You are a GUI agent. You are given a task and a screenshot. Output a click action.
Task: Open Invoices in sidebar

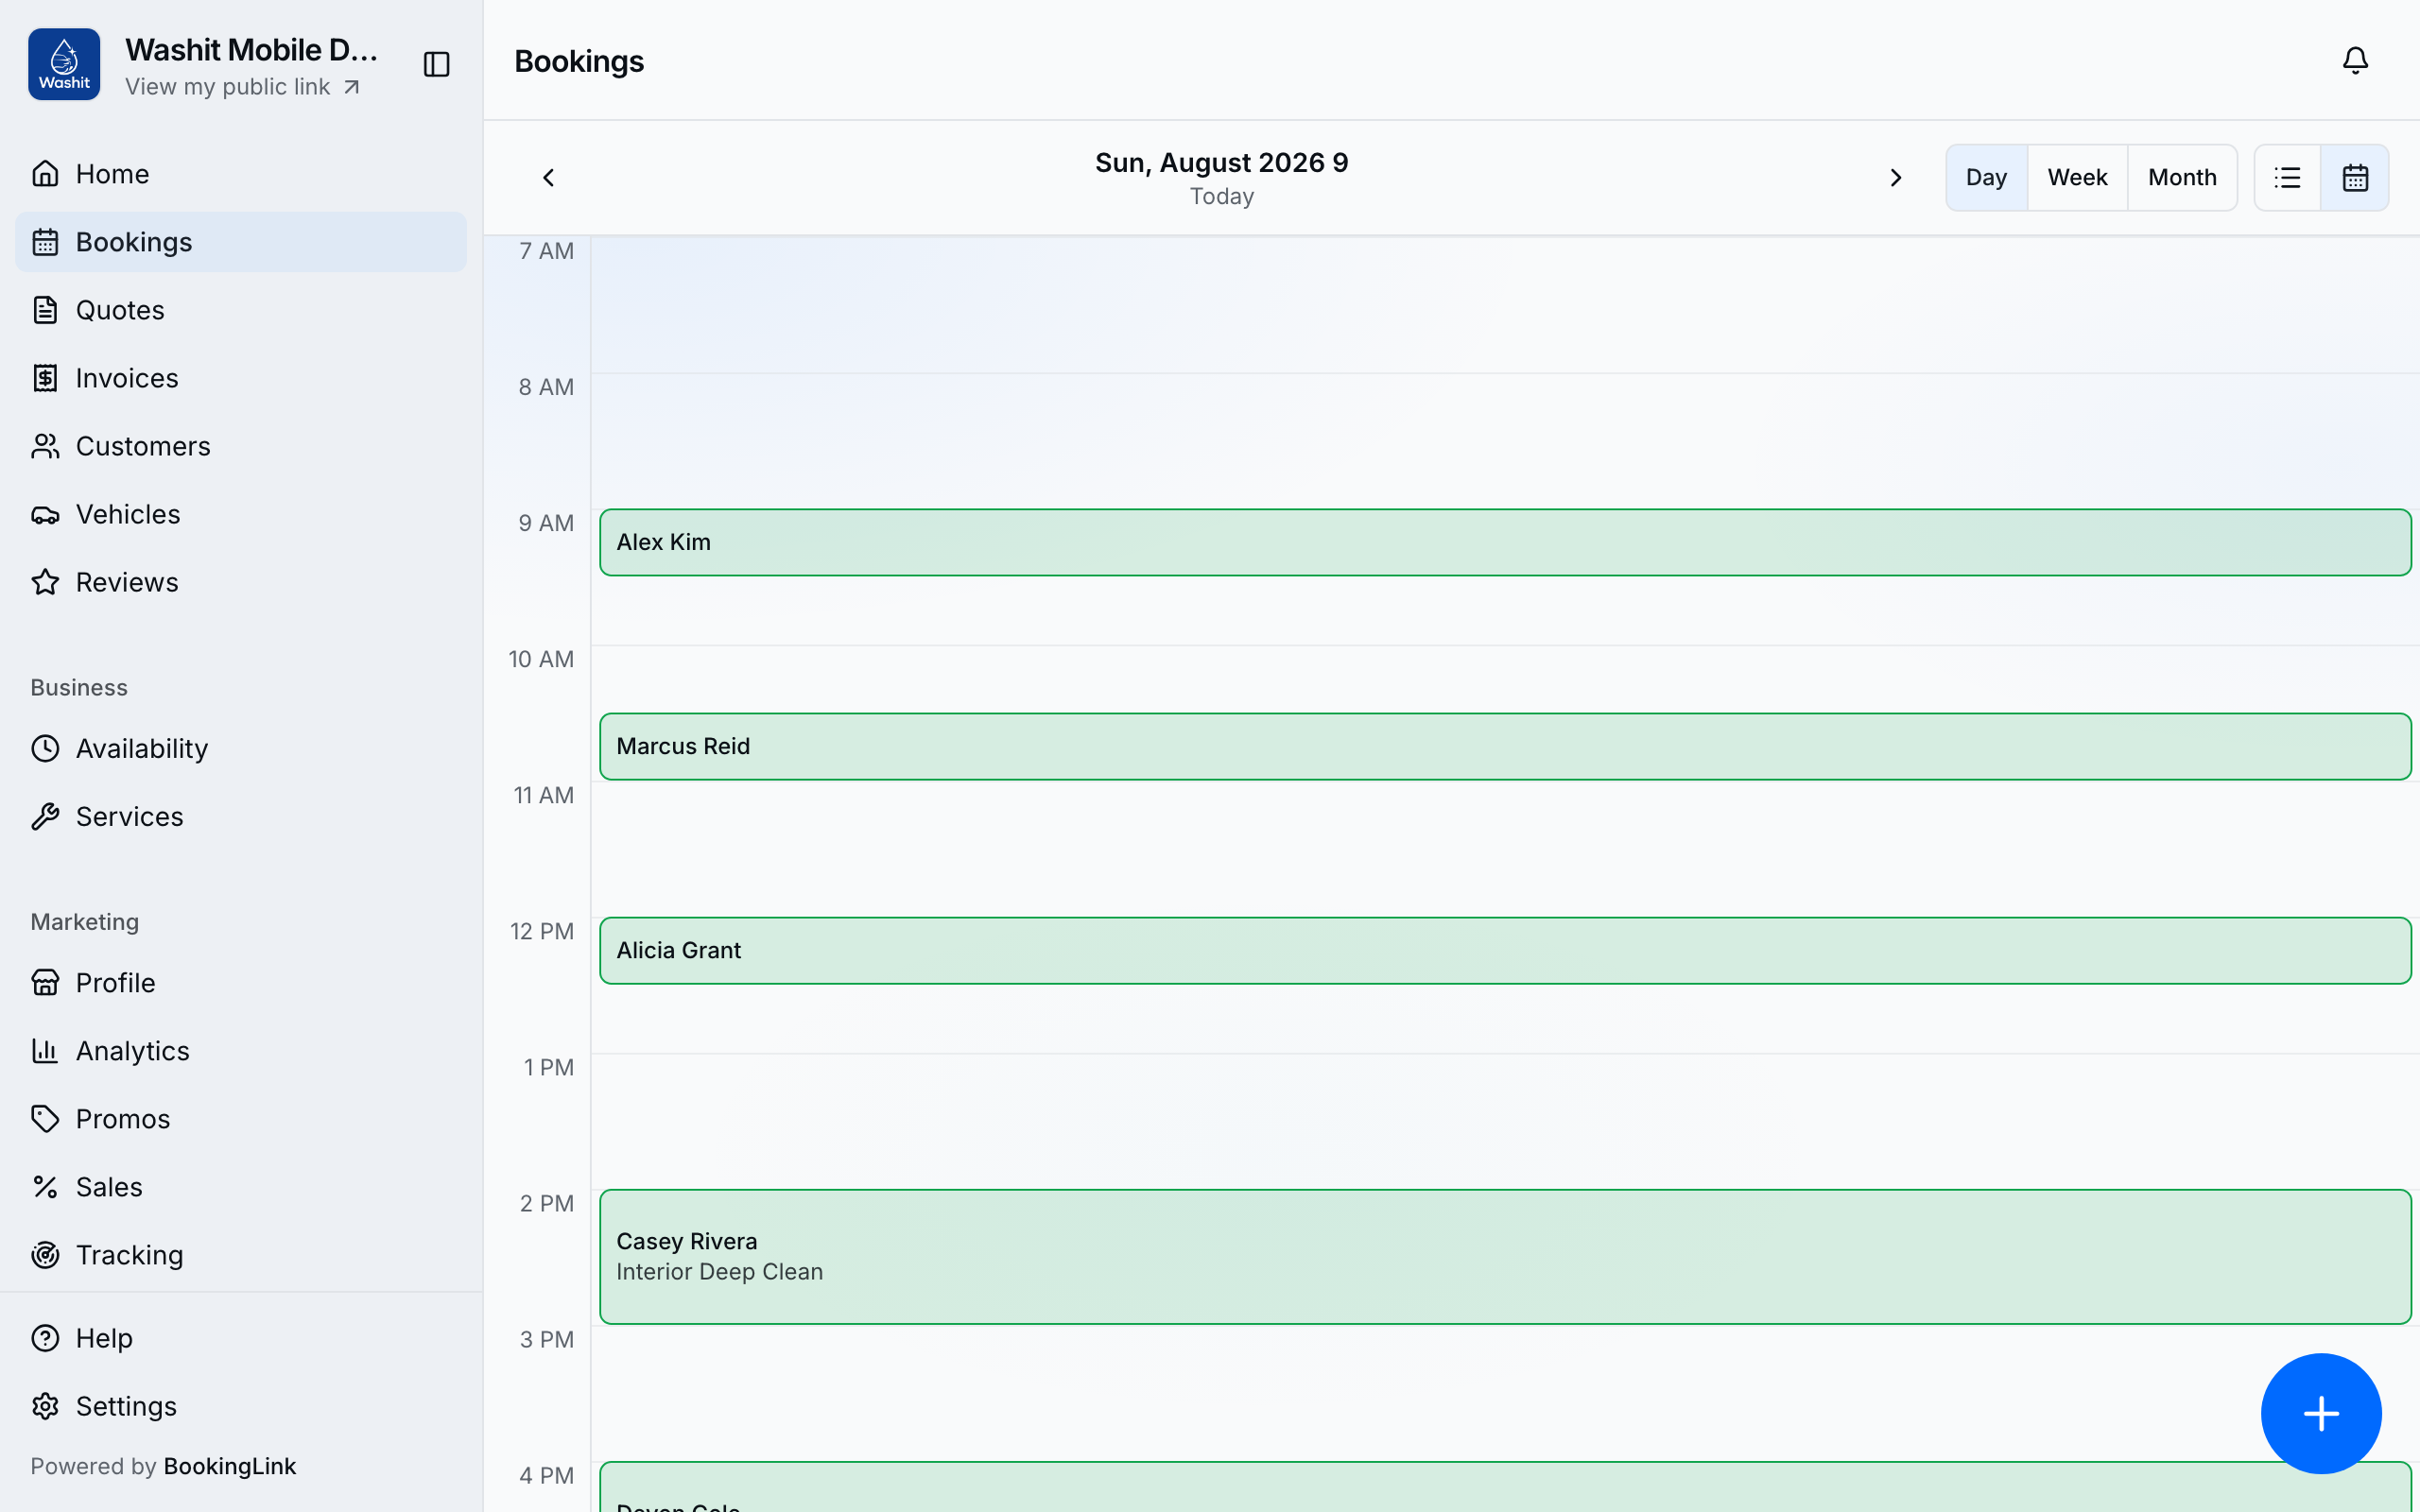click(x=241, y=378)
